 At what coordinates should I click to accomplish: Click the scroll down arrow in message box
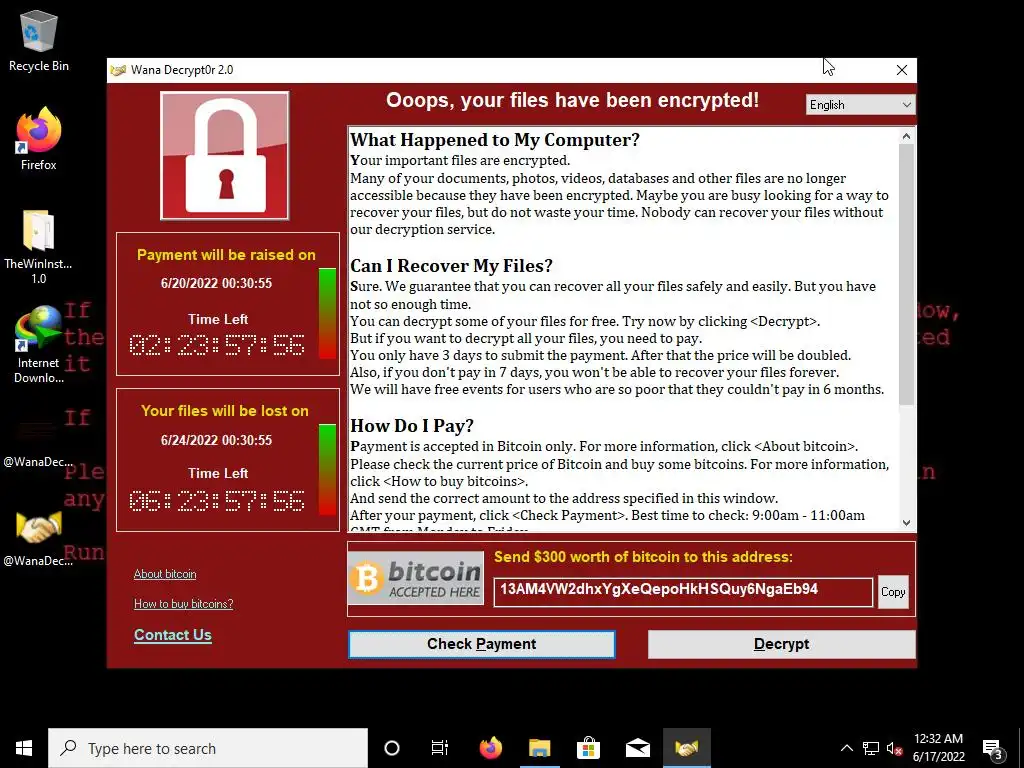[906, 522]
